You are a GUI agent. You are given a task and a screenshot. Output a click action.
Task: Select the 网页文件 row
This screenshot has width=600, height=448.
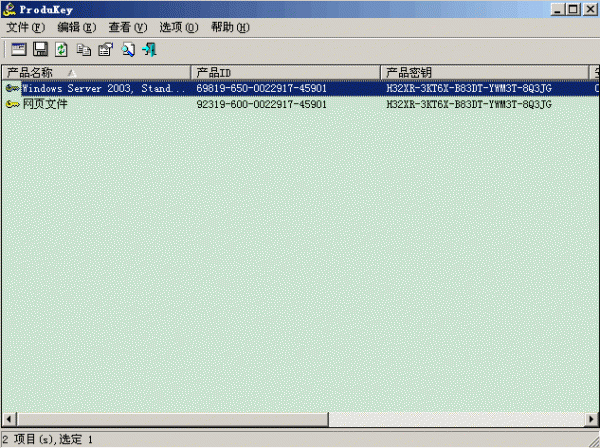pyautogui.click(x=300, y=104)
